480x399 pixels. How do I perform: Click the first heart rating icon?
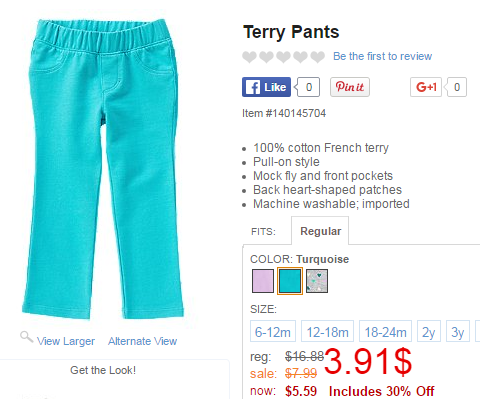tap(249, 57)
